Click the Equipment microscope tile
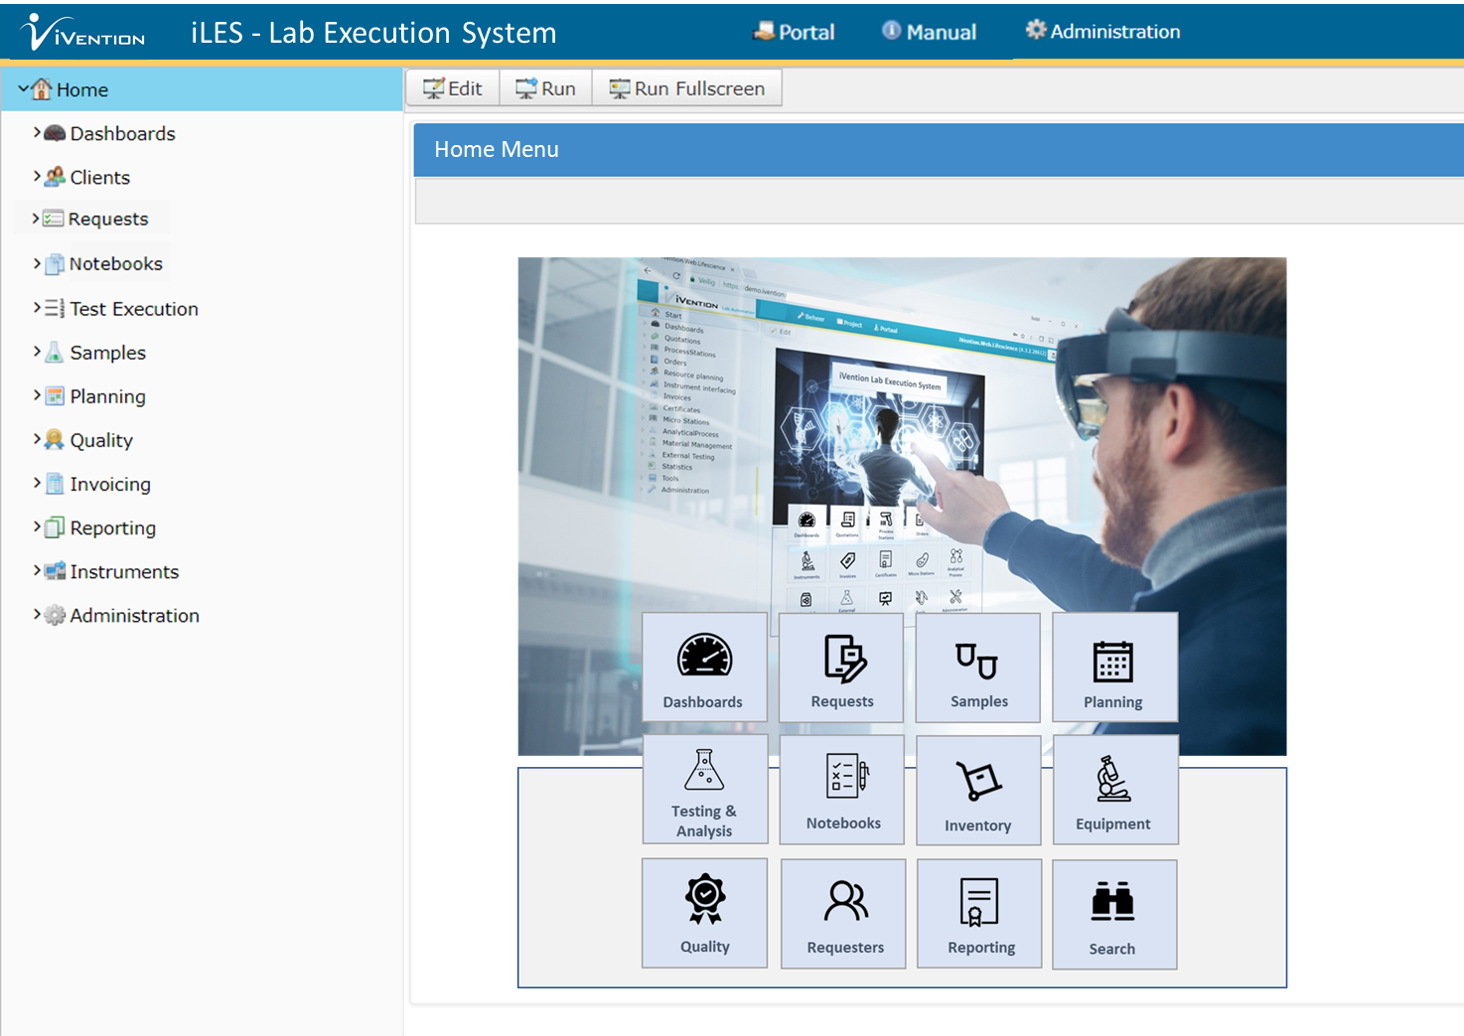1464x1036 pixels. coord(1115,789)
